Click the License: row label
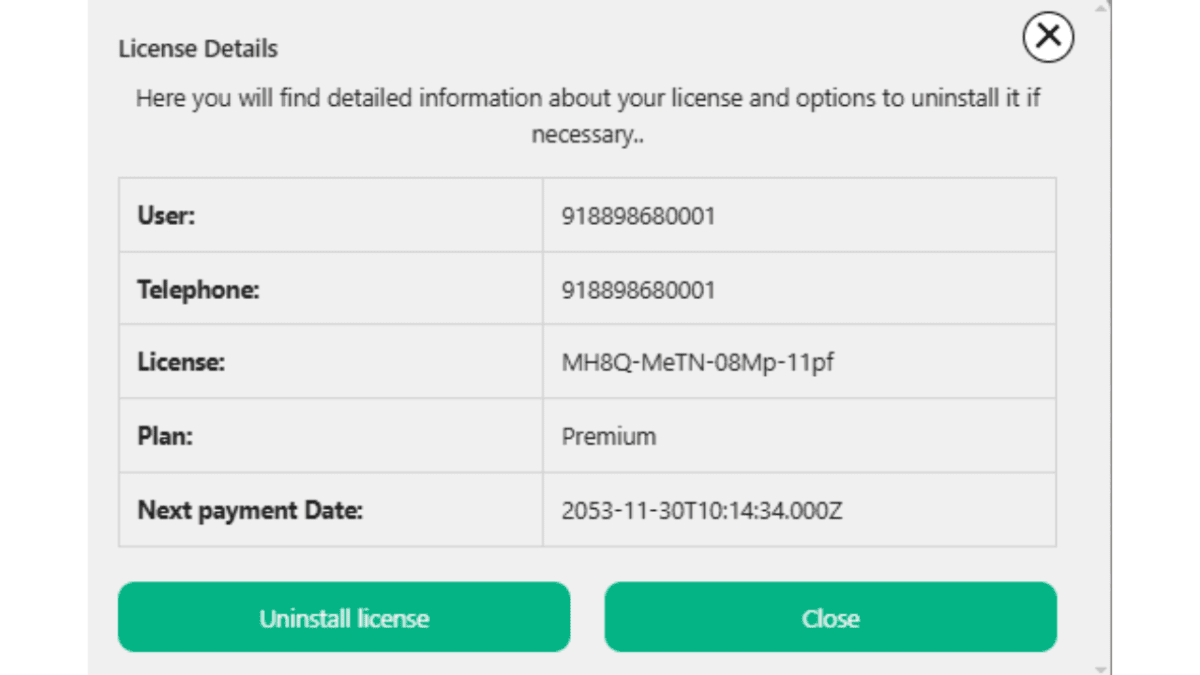The image size is (1200, 675). point(181,362)
